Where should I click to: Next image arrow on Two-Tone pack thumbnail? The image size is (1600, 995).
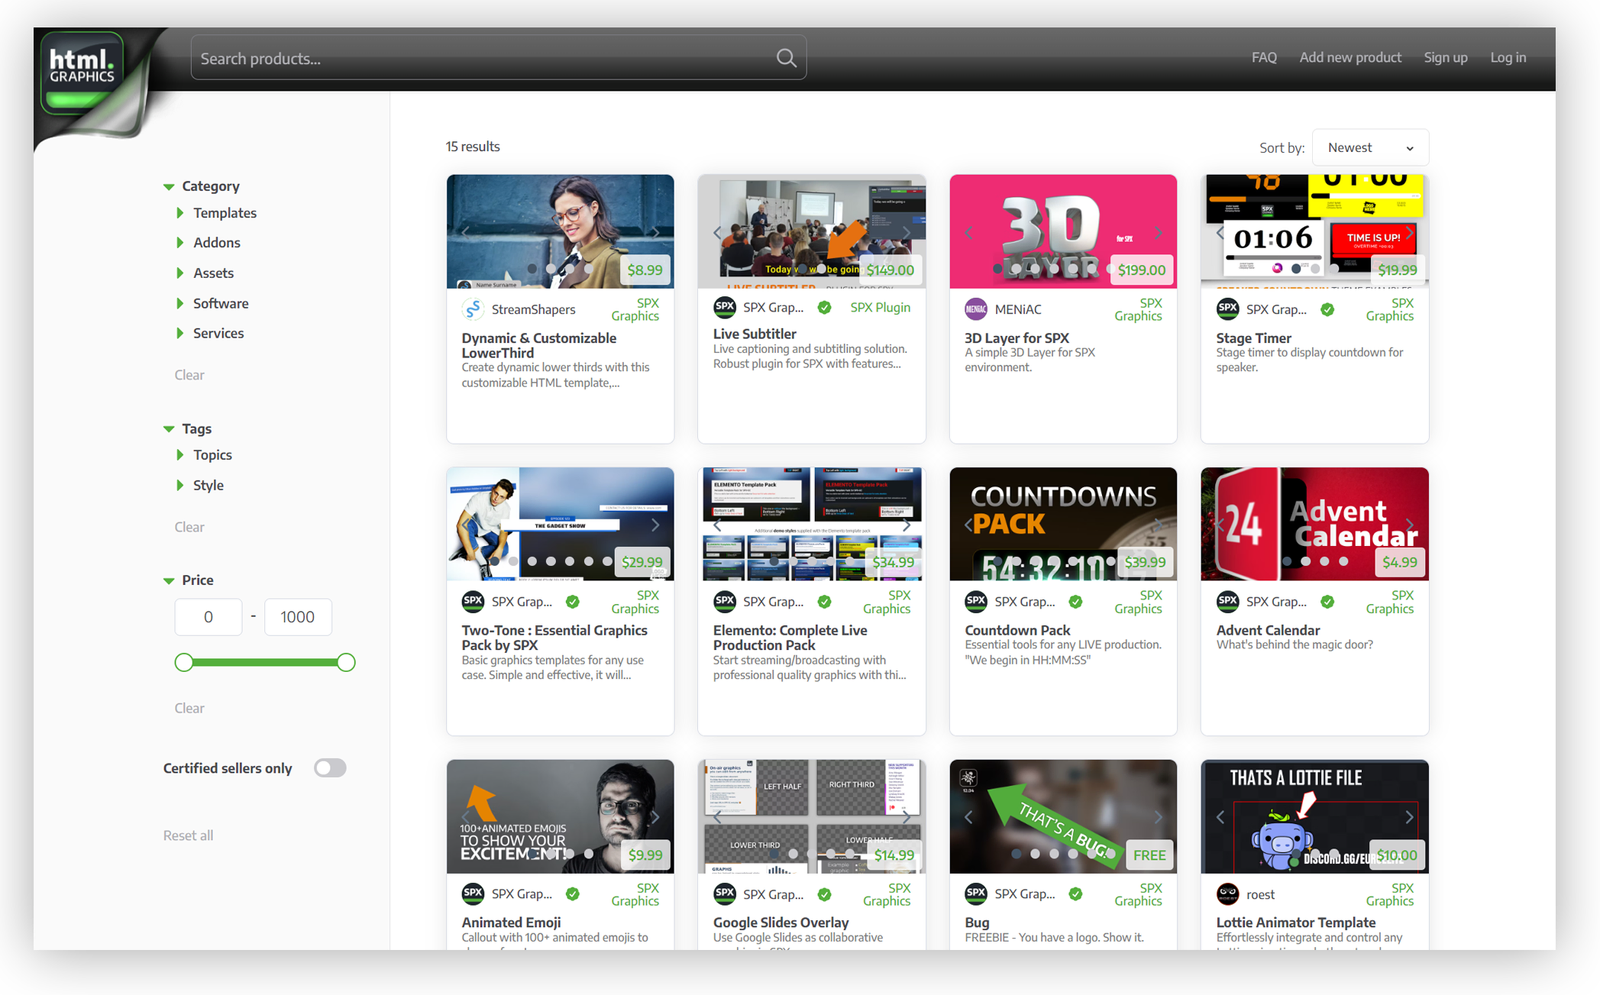[x=656, y=525]
